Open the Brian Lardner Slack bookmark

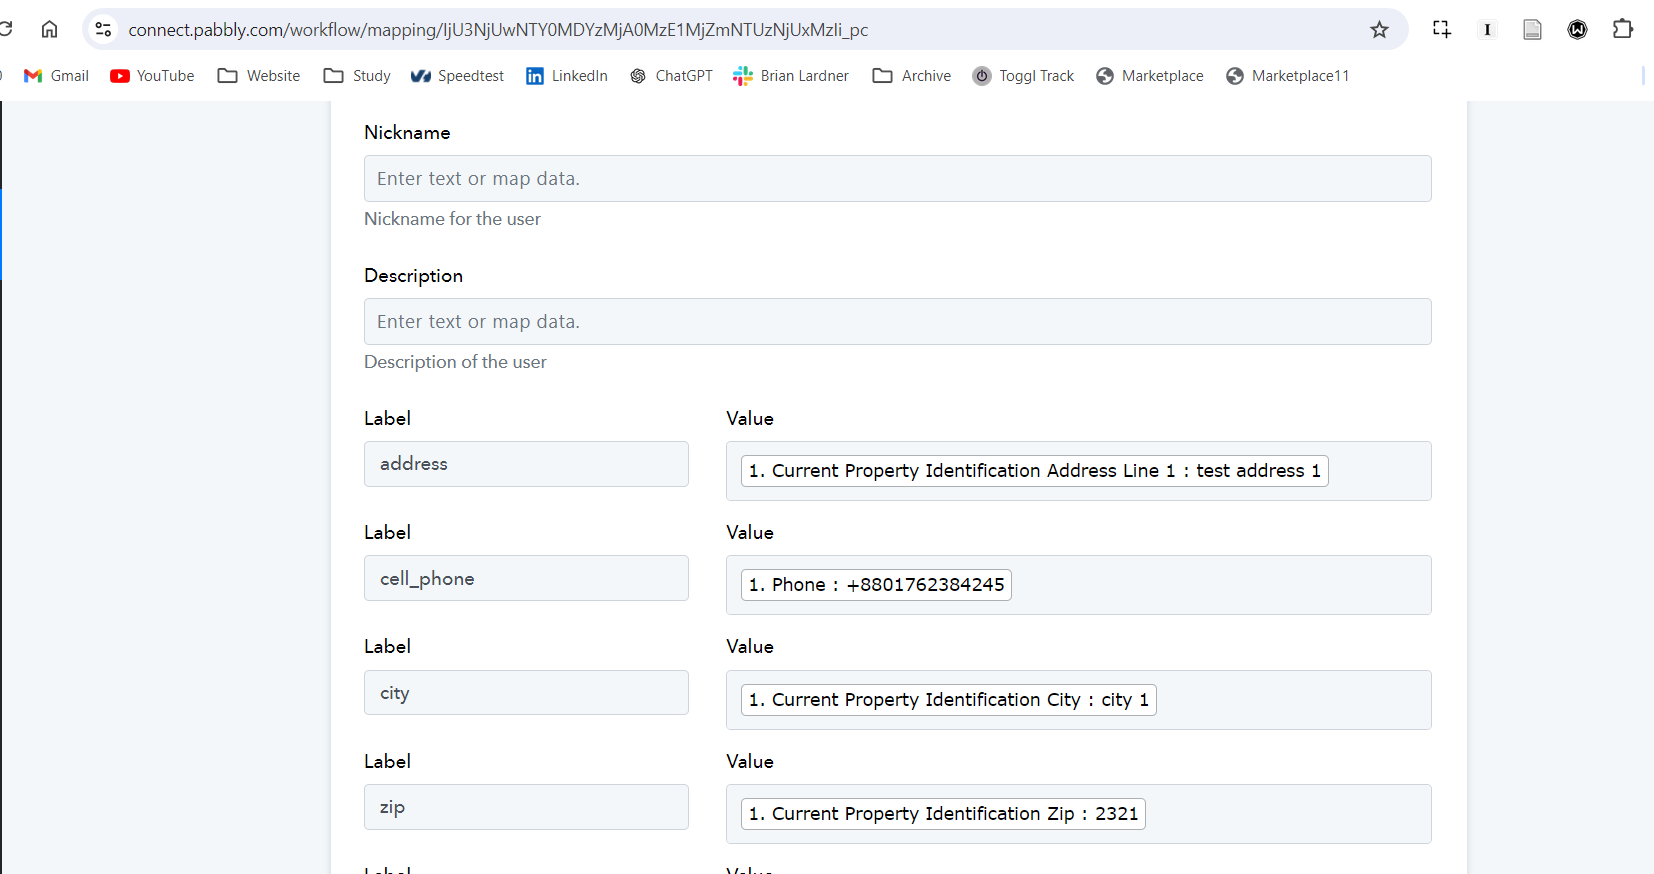791,76
